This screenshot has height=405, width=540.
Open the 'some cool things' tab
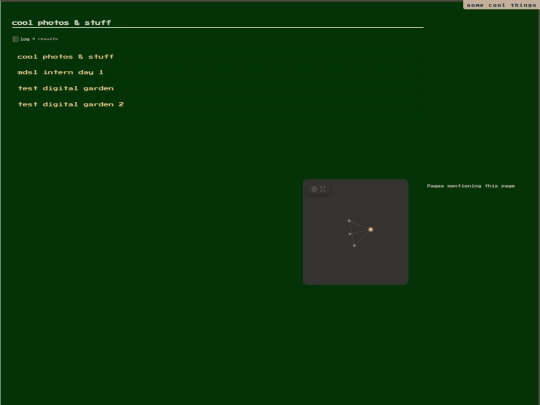click(x=501, y=5)
